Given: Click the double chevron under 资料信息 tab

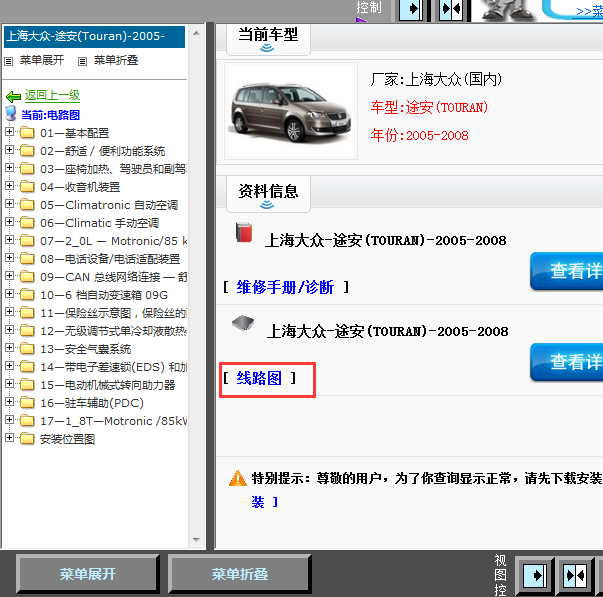Looking at the screenshot, I should (x=267, y=205).
